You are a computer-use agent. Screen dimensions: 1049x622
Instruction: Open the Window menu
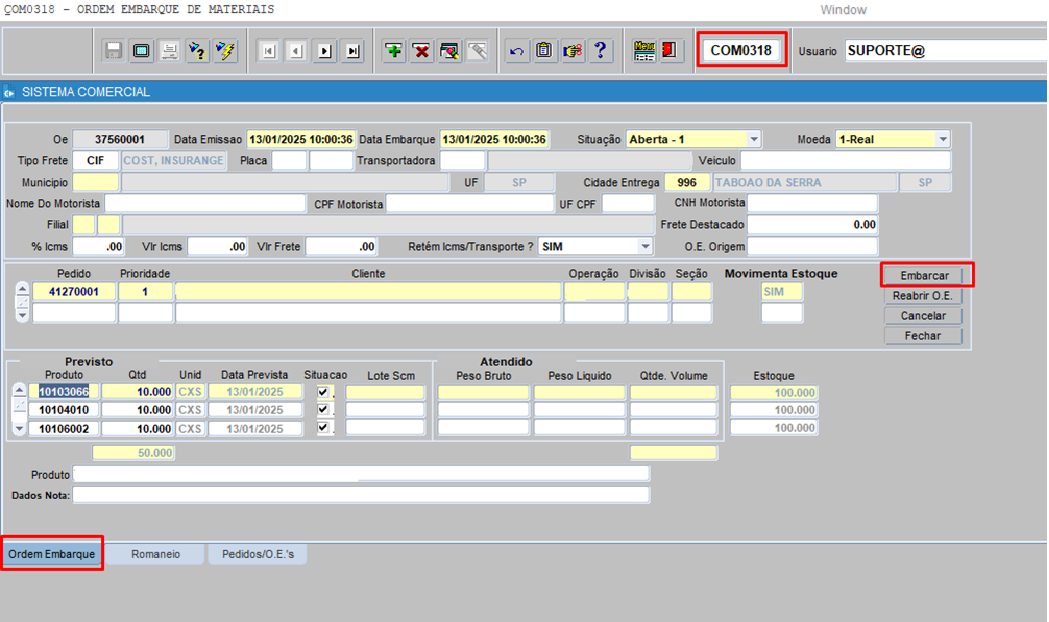[x=843, y=10]
